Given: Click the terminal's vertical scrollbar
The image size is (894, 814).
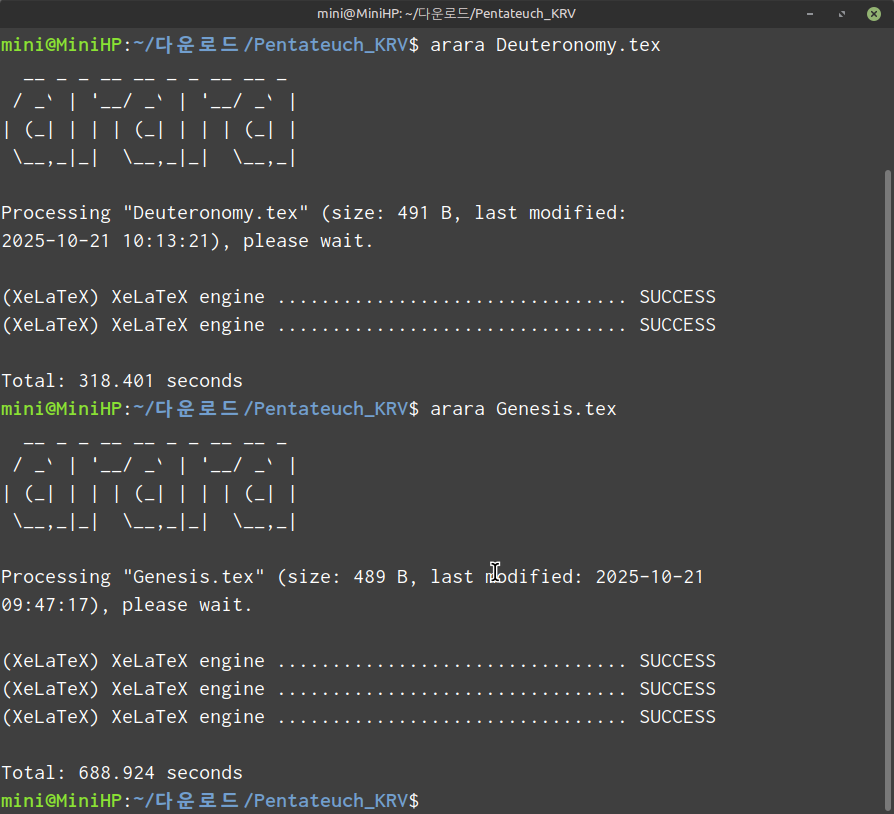Looking at the screenshot, I should [x=887, y=490].
